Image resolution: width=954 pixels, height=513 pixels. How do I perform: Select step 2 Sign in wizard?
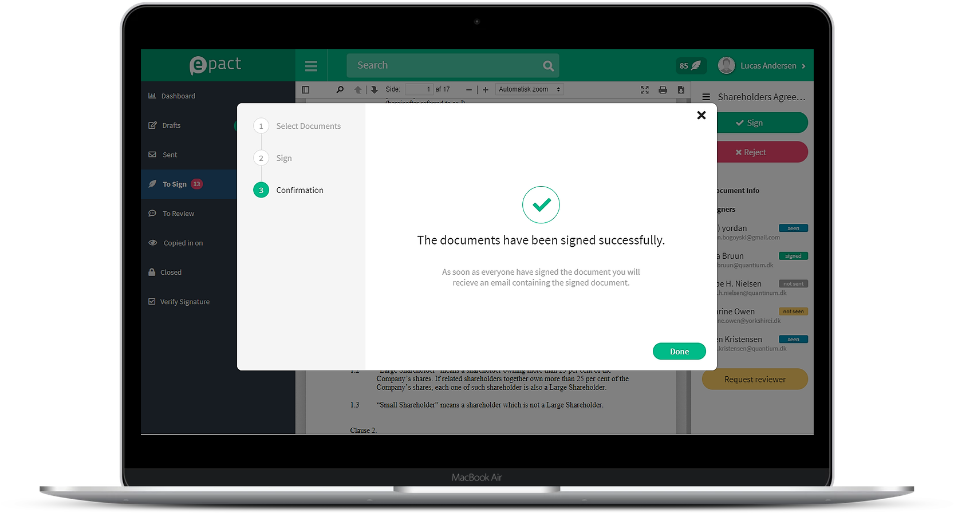[273, 158]
